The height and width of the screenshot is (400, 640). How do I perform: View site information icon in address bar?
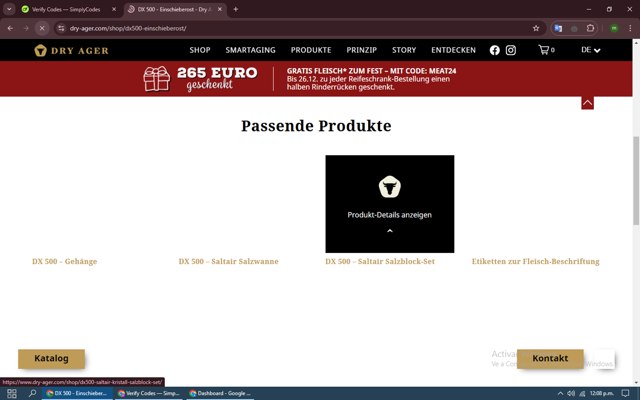click(x=61, y=28)
